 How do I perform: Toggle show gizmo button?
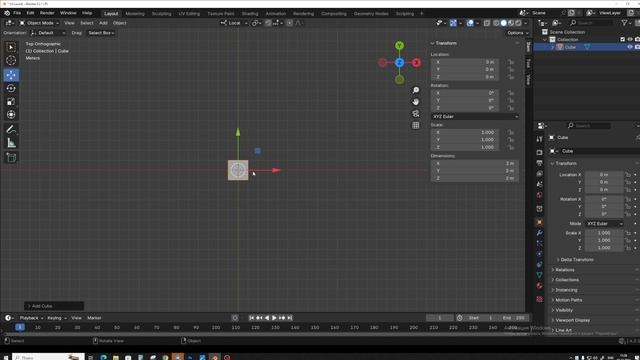pyautogui.click(x=453, y=23)
